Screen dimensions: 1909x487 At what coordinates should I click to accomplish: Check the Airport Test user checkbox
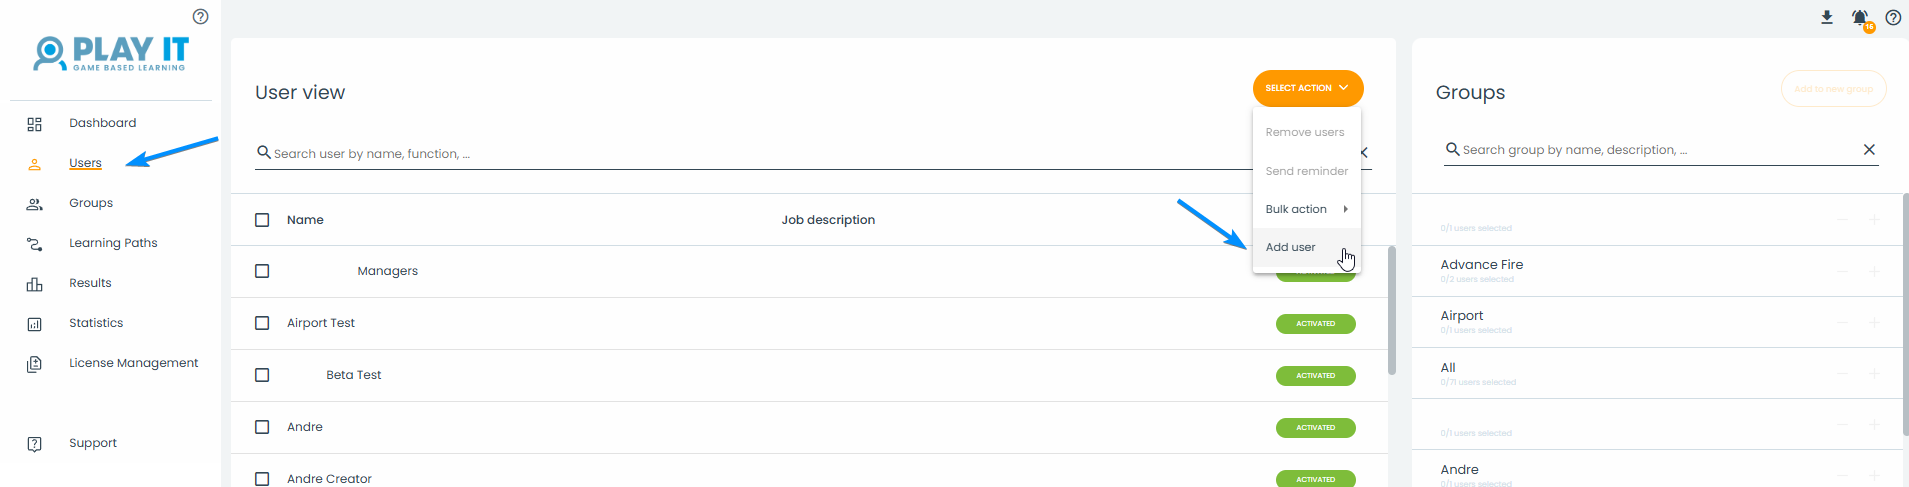tap(262, 323)
